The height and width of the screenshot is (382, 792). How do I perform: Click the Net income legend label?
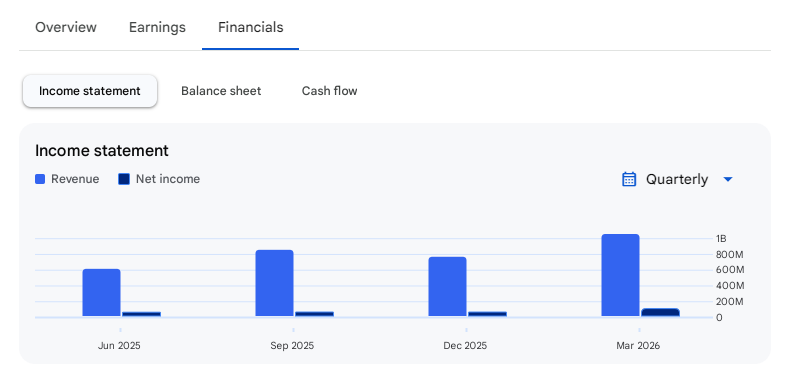(168, 179)
